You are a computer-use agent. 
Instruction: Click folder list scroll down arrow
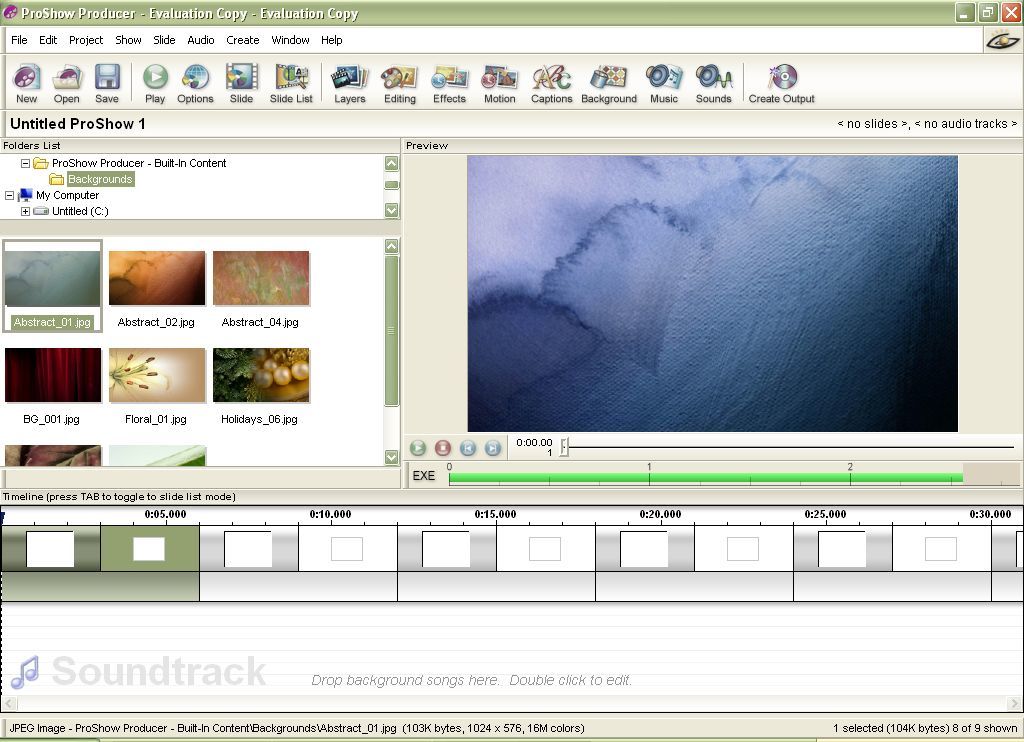[392, 210]
